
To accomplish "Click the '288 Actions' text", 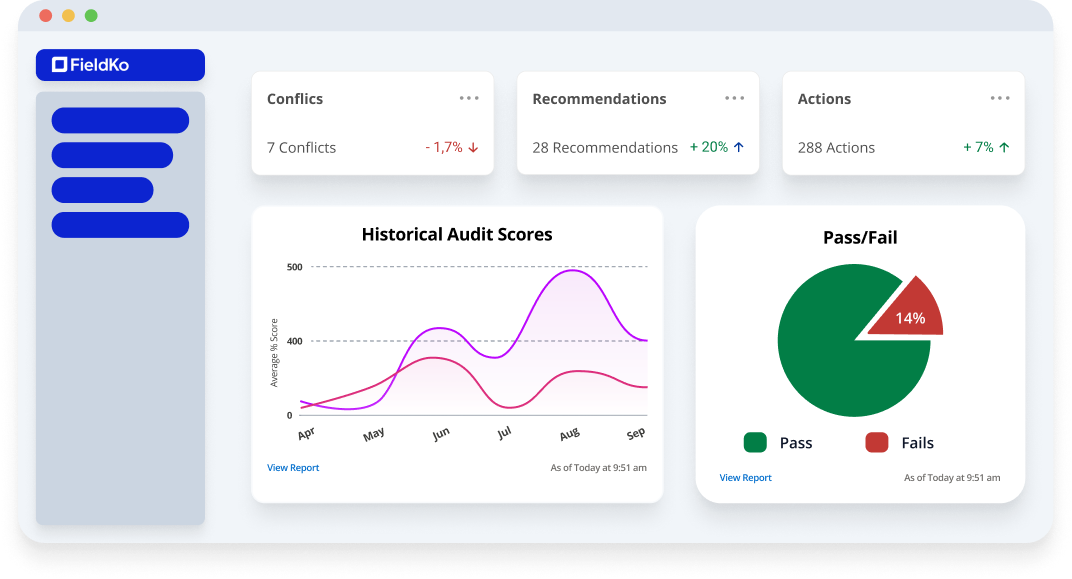I will 836,148.
